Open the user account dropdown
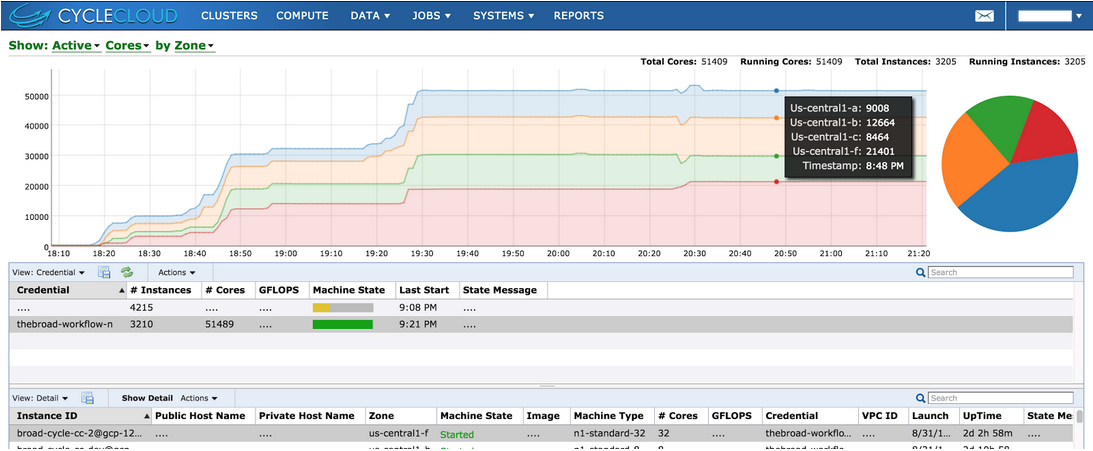The width and height of the screenshot is (1093, 451). (1049, 16)
